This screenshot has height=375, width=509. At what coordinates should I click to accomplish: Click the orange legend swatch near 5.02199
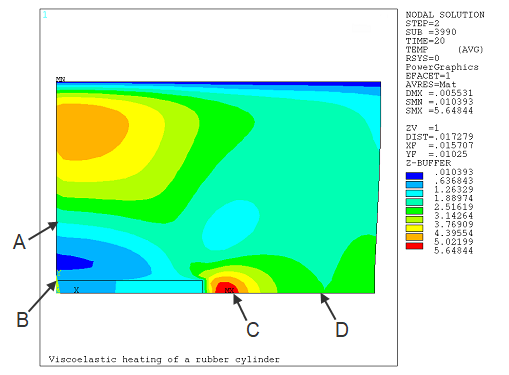point(414,237)
